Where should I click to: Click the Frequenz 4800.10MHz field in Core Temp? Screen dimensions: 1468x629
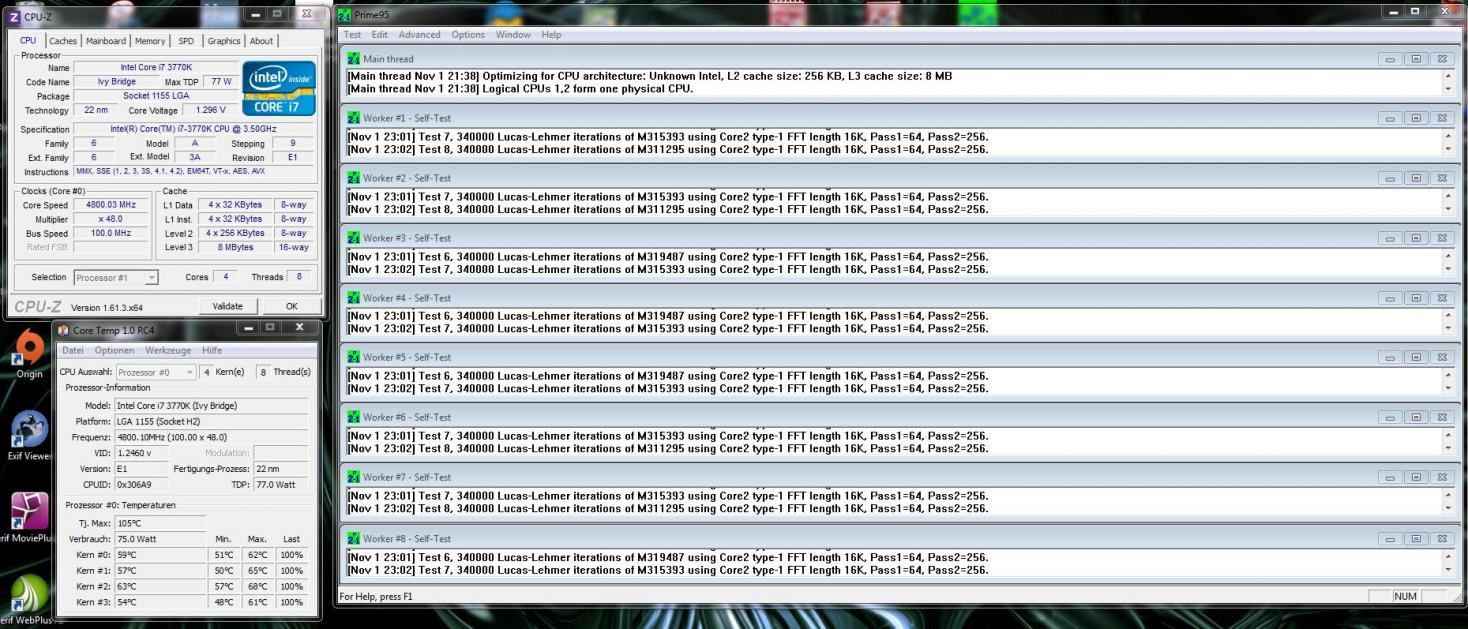tap(211, 437)
